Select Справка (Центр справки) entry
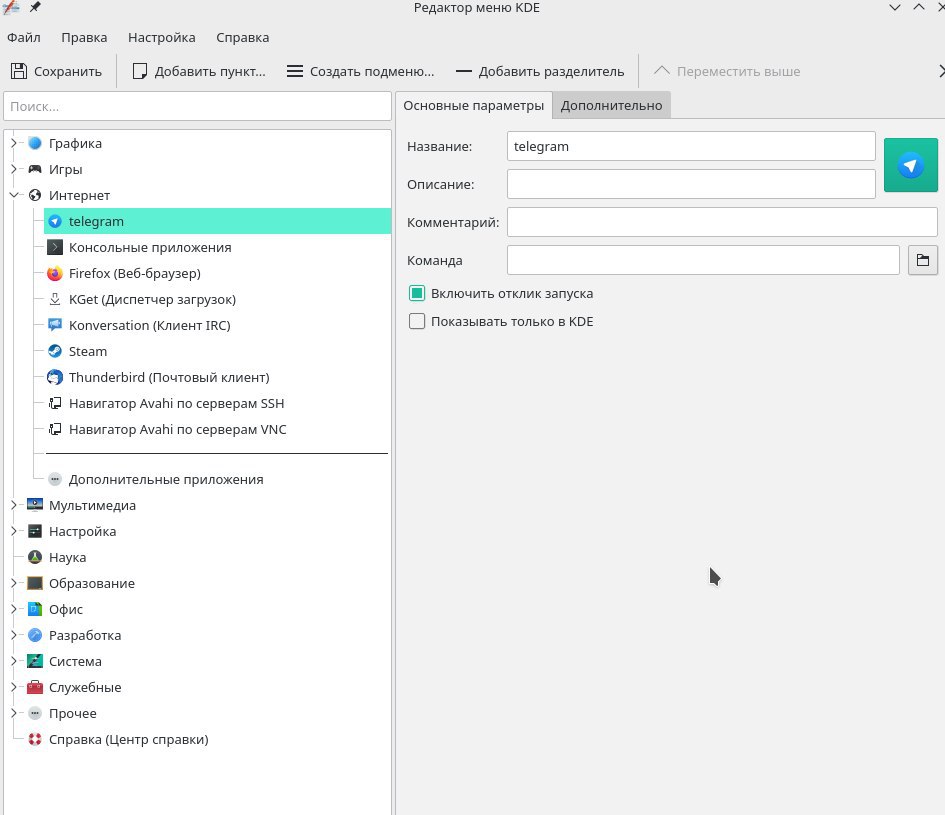Image resolution: width=945 pixels, height=815 pixels. coord(208,739)
